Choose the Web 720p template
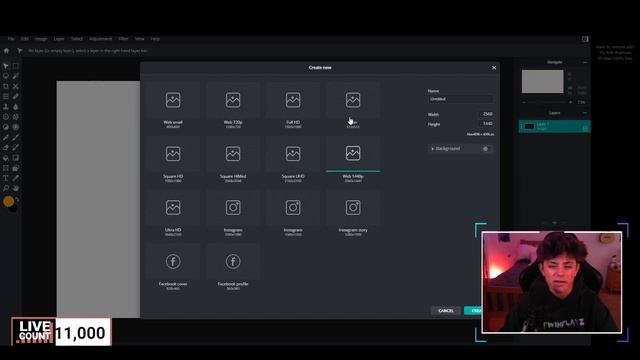The width and height of the screenshot is (640, 360). tap(233, 105)
